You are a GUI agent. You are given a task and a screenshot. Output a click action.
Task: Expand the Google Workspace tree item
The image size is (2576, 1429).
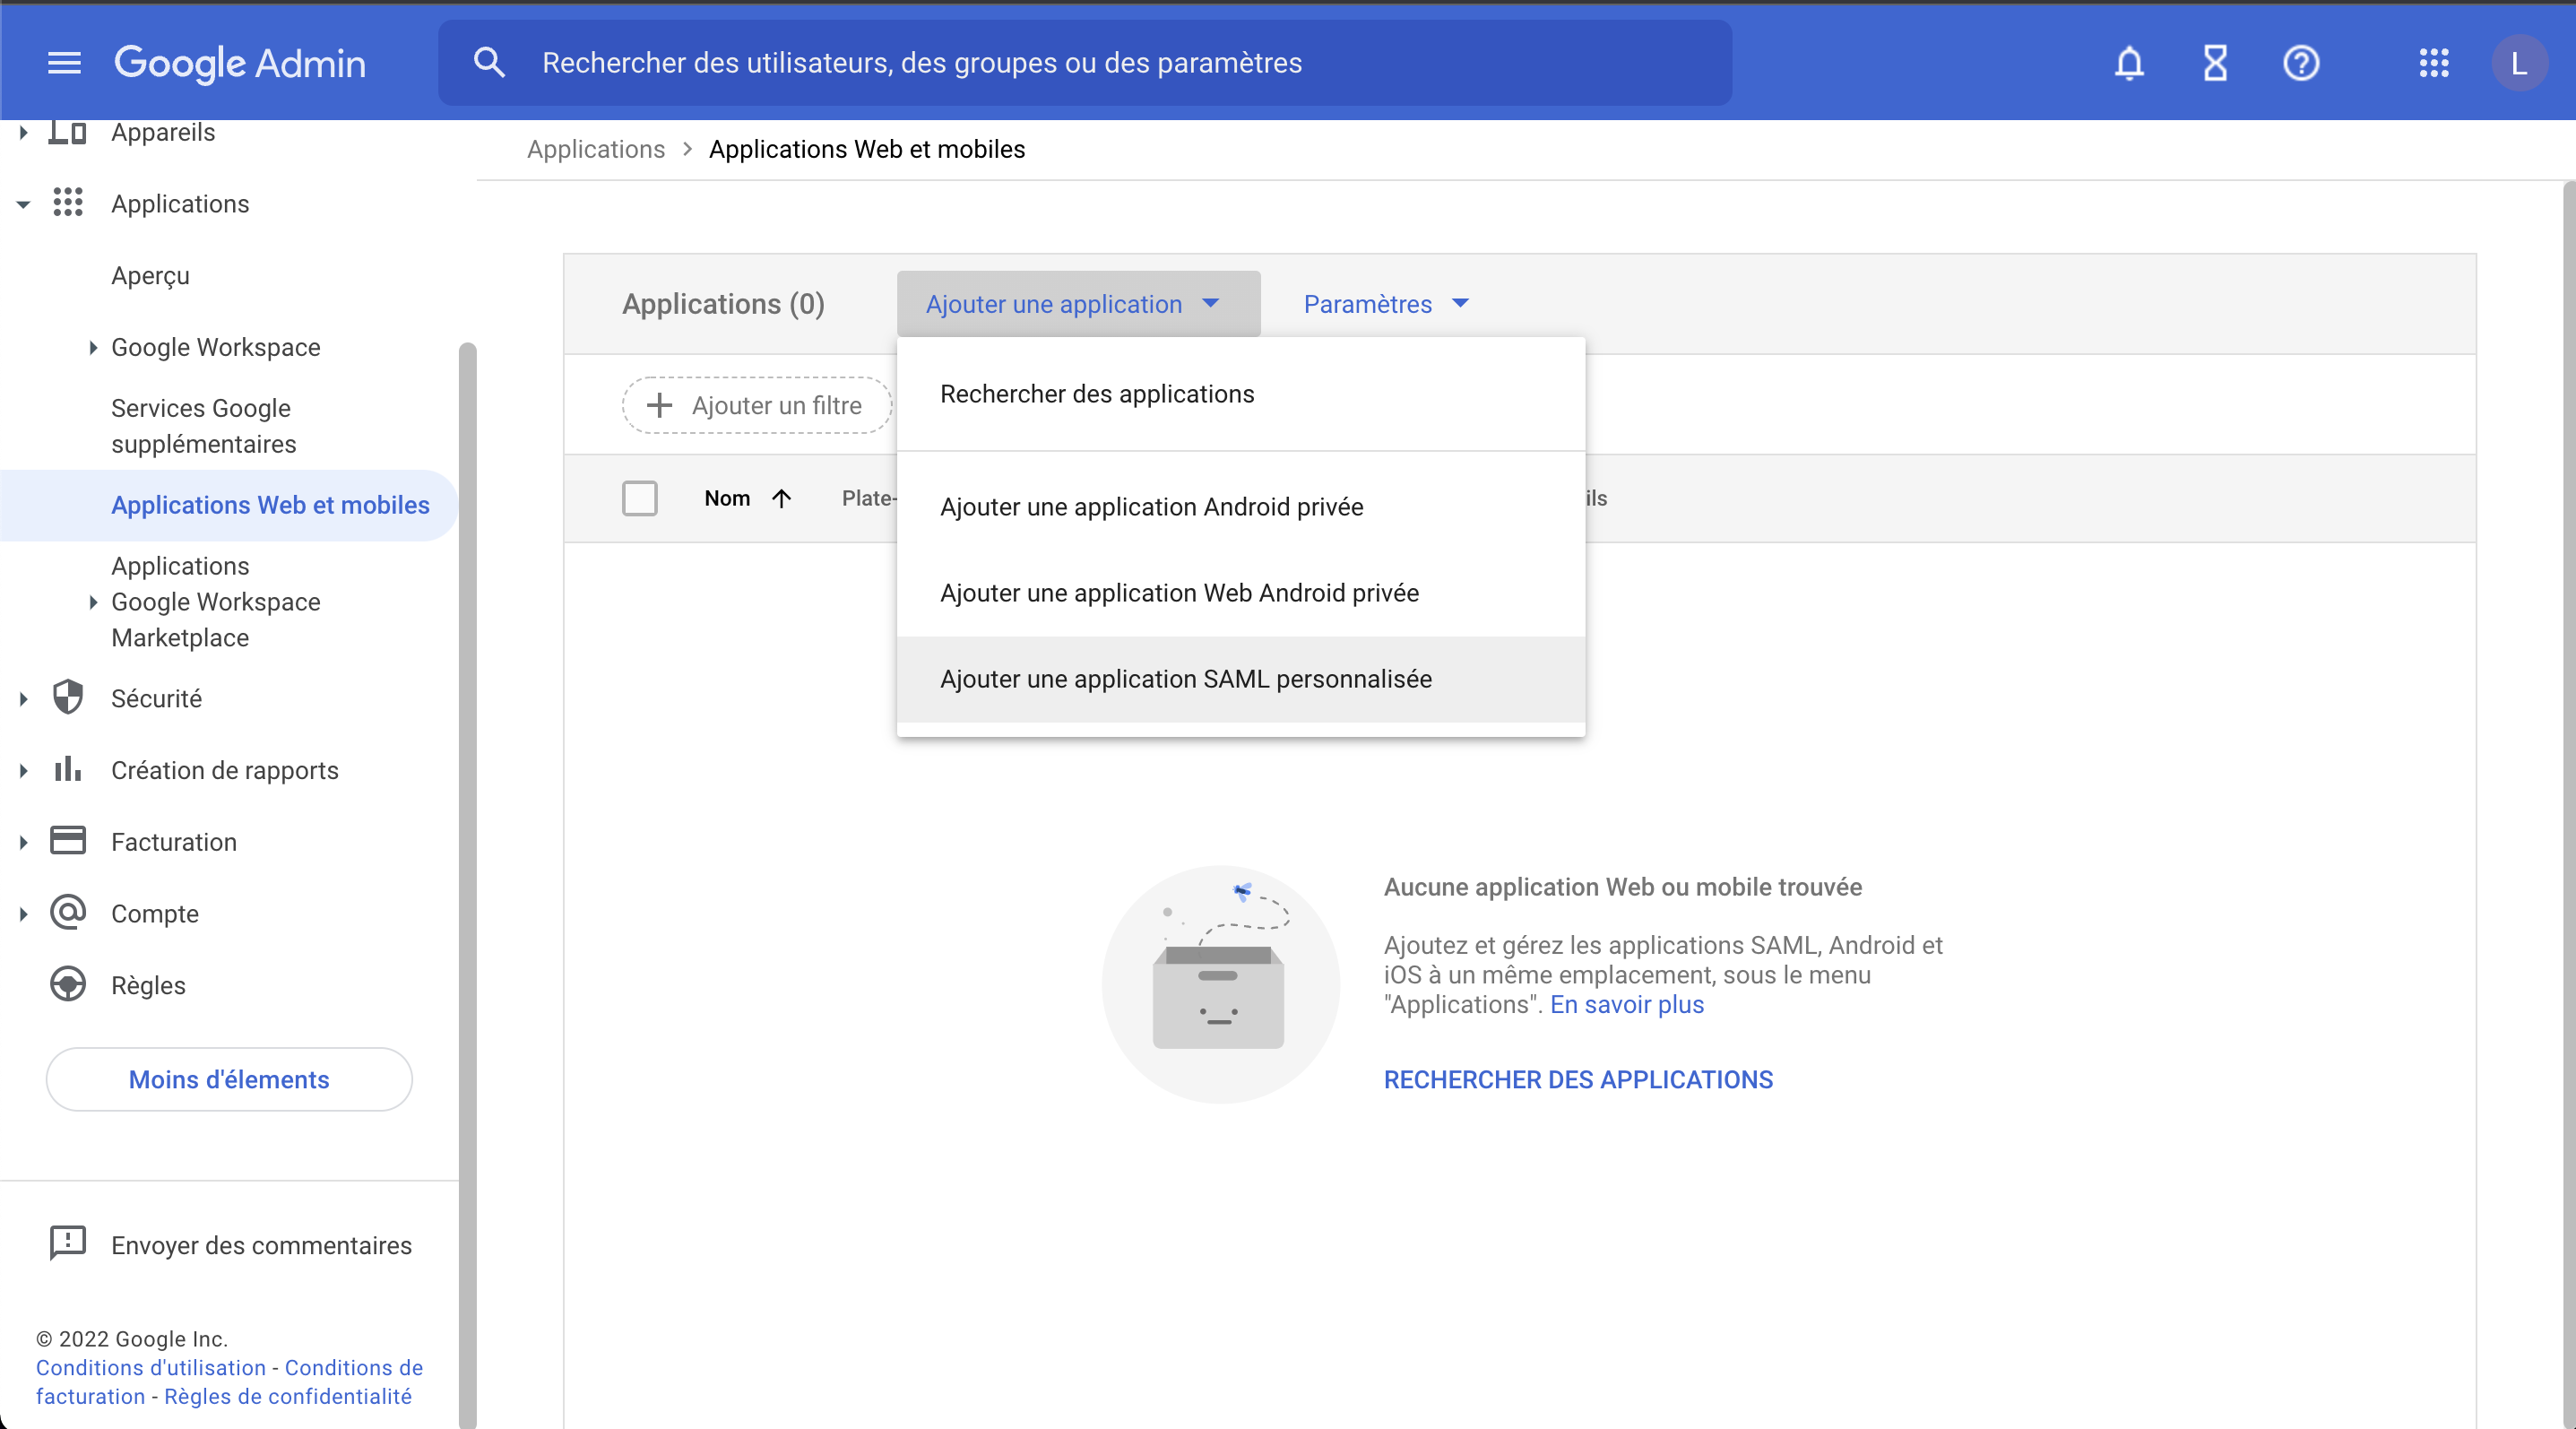pos(93,347)
